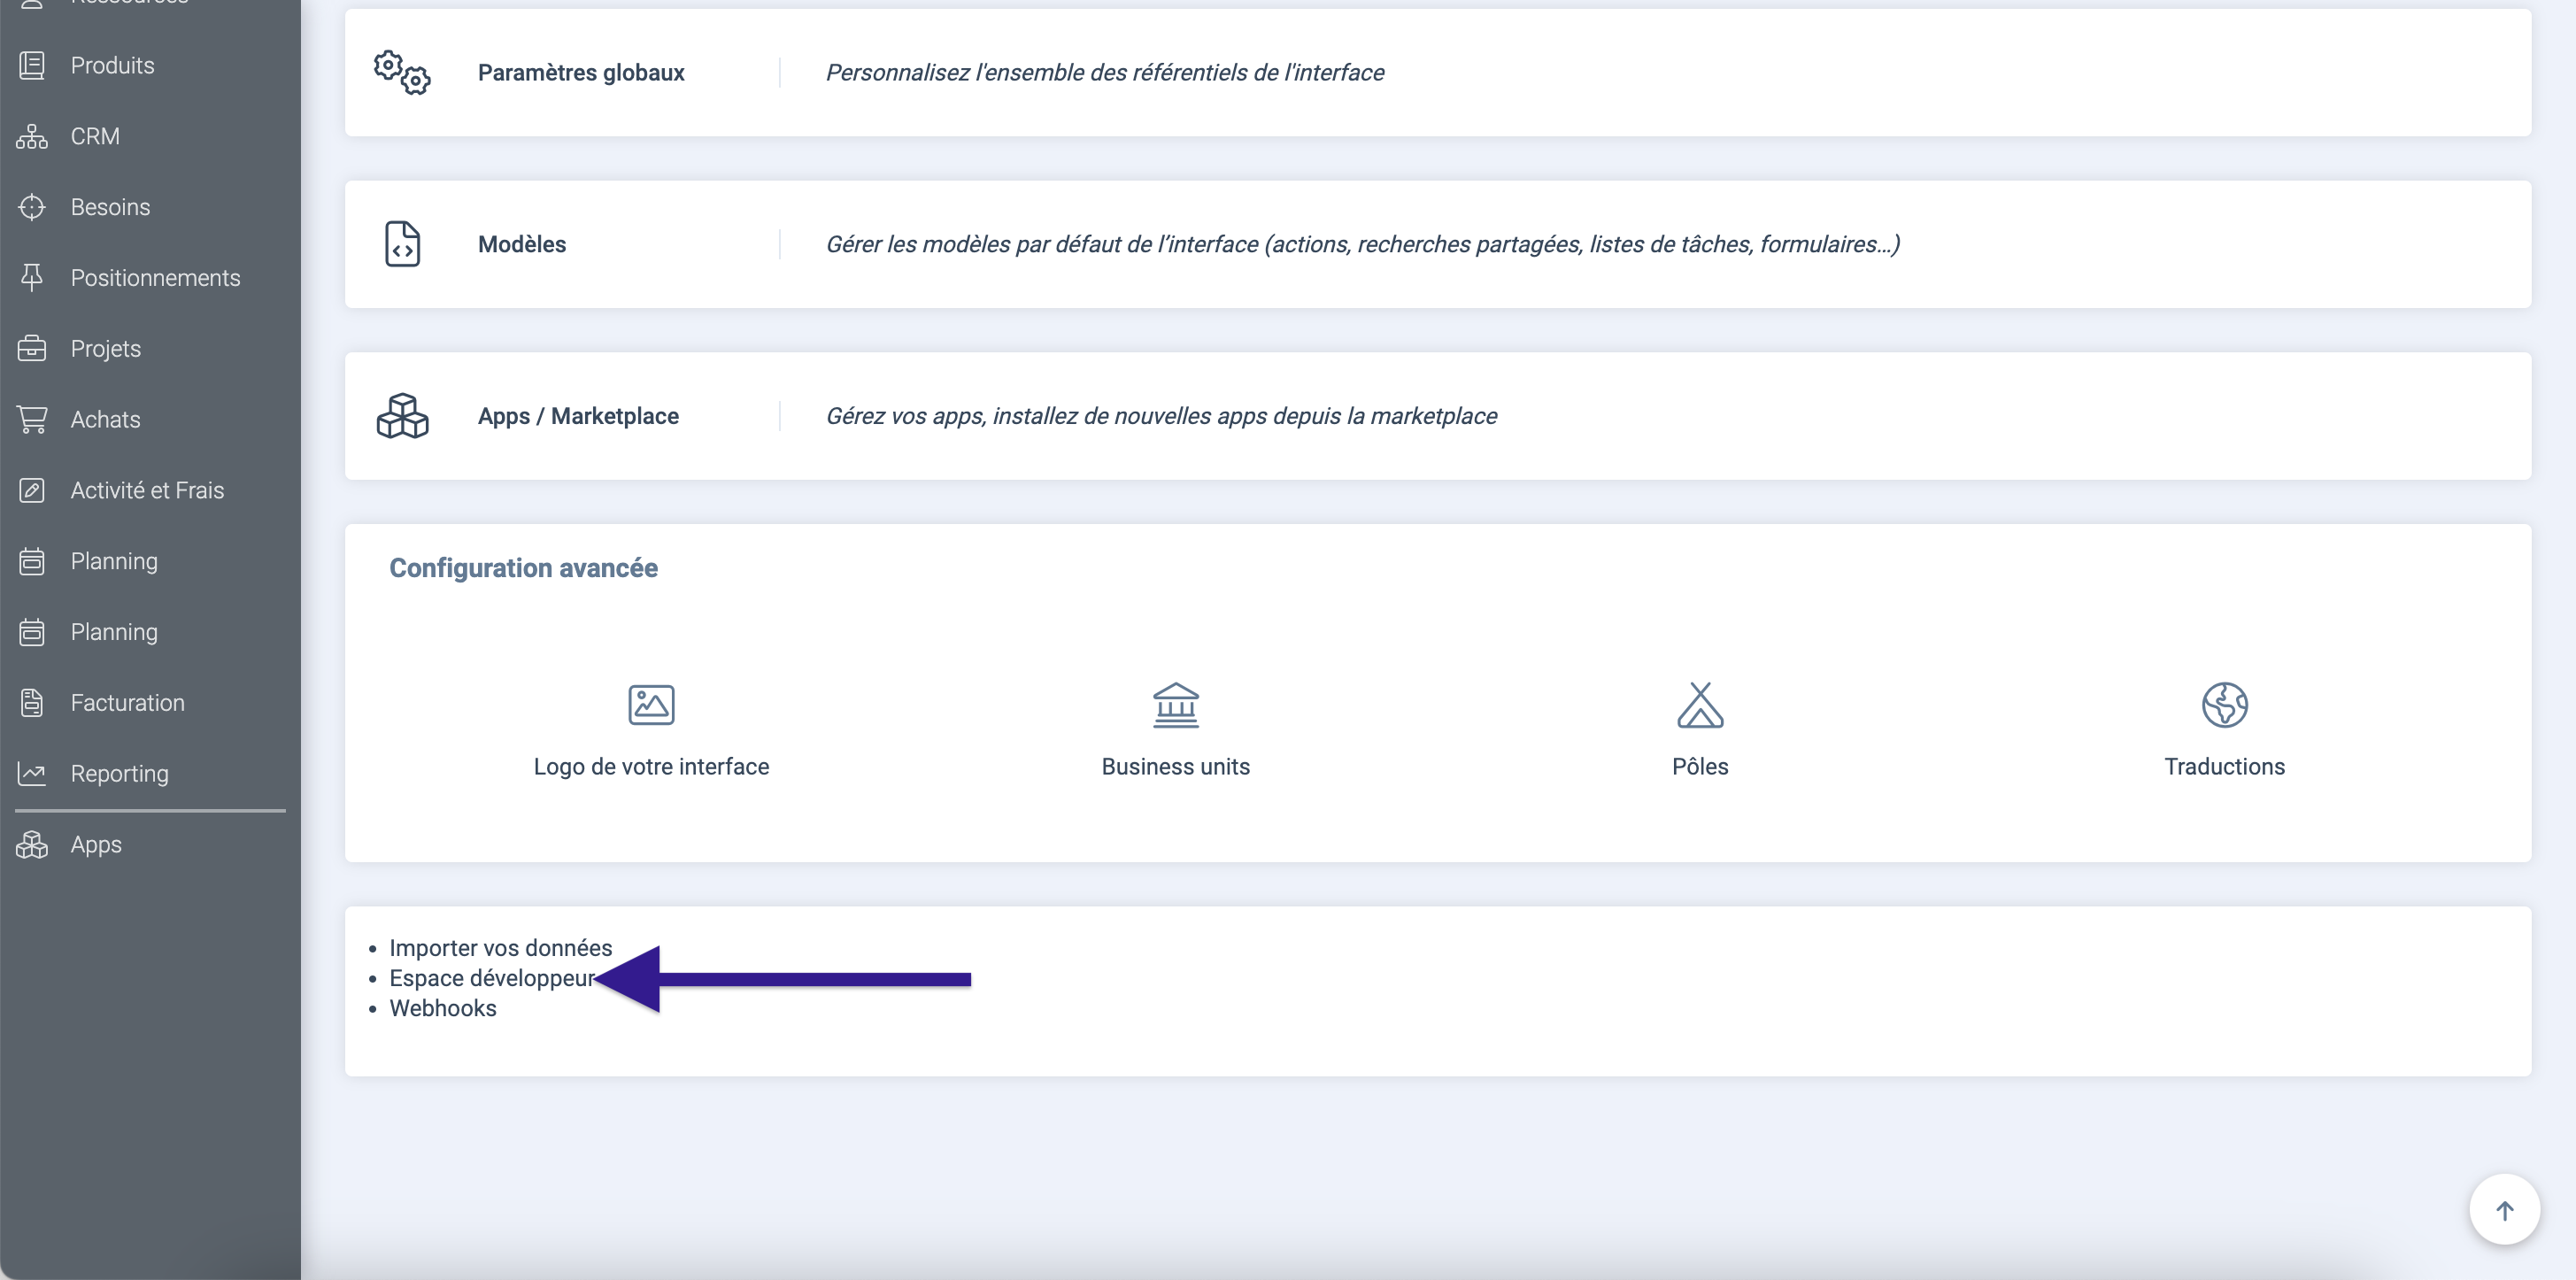The width and height of the screenshot is (2576, 1280).
Task: Click the Besoins target icon in sidebar
Action: 32,207
